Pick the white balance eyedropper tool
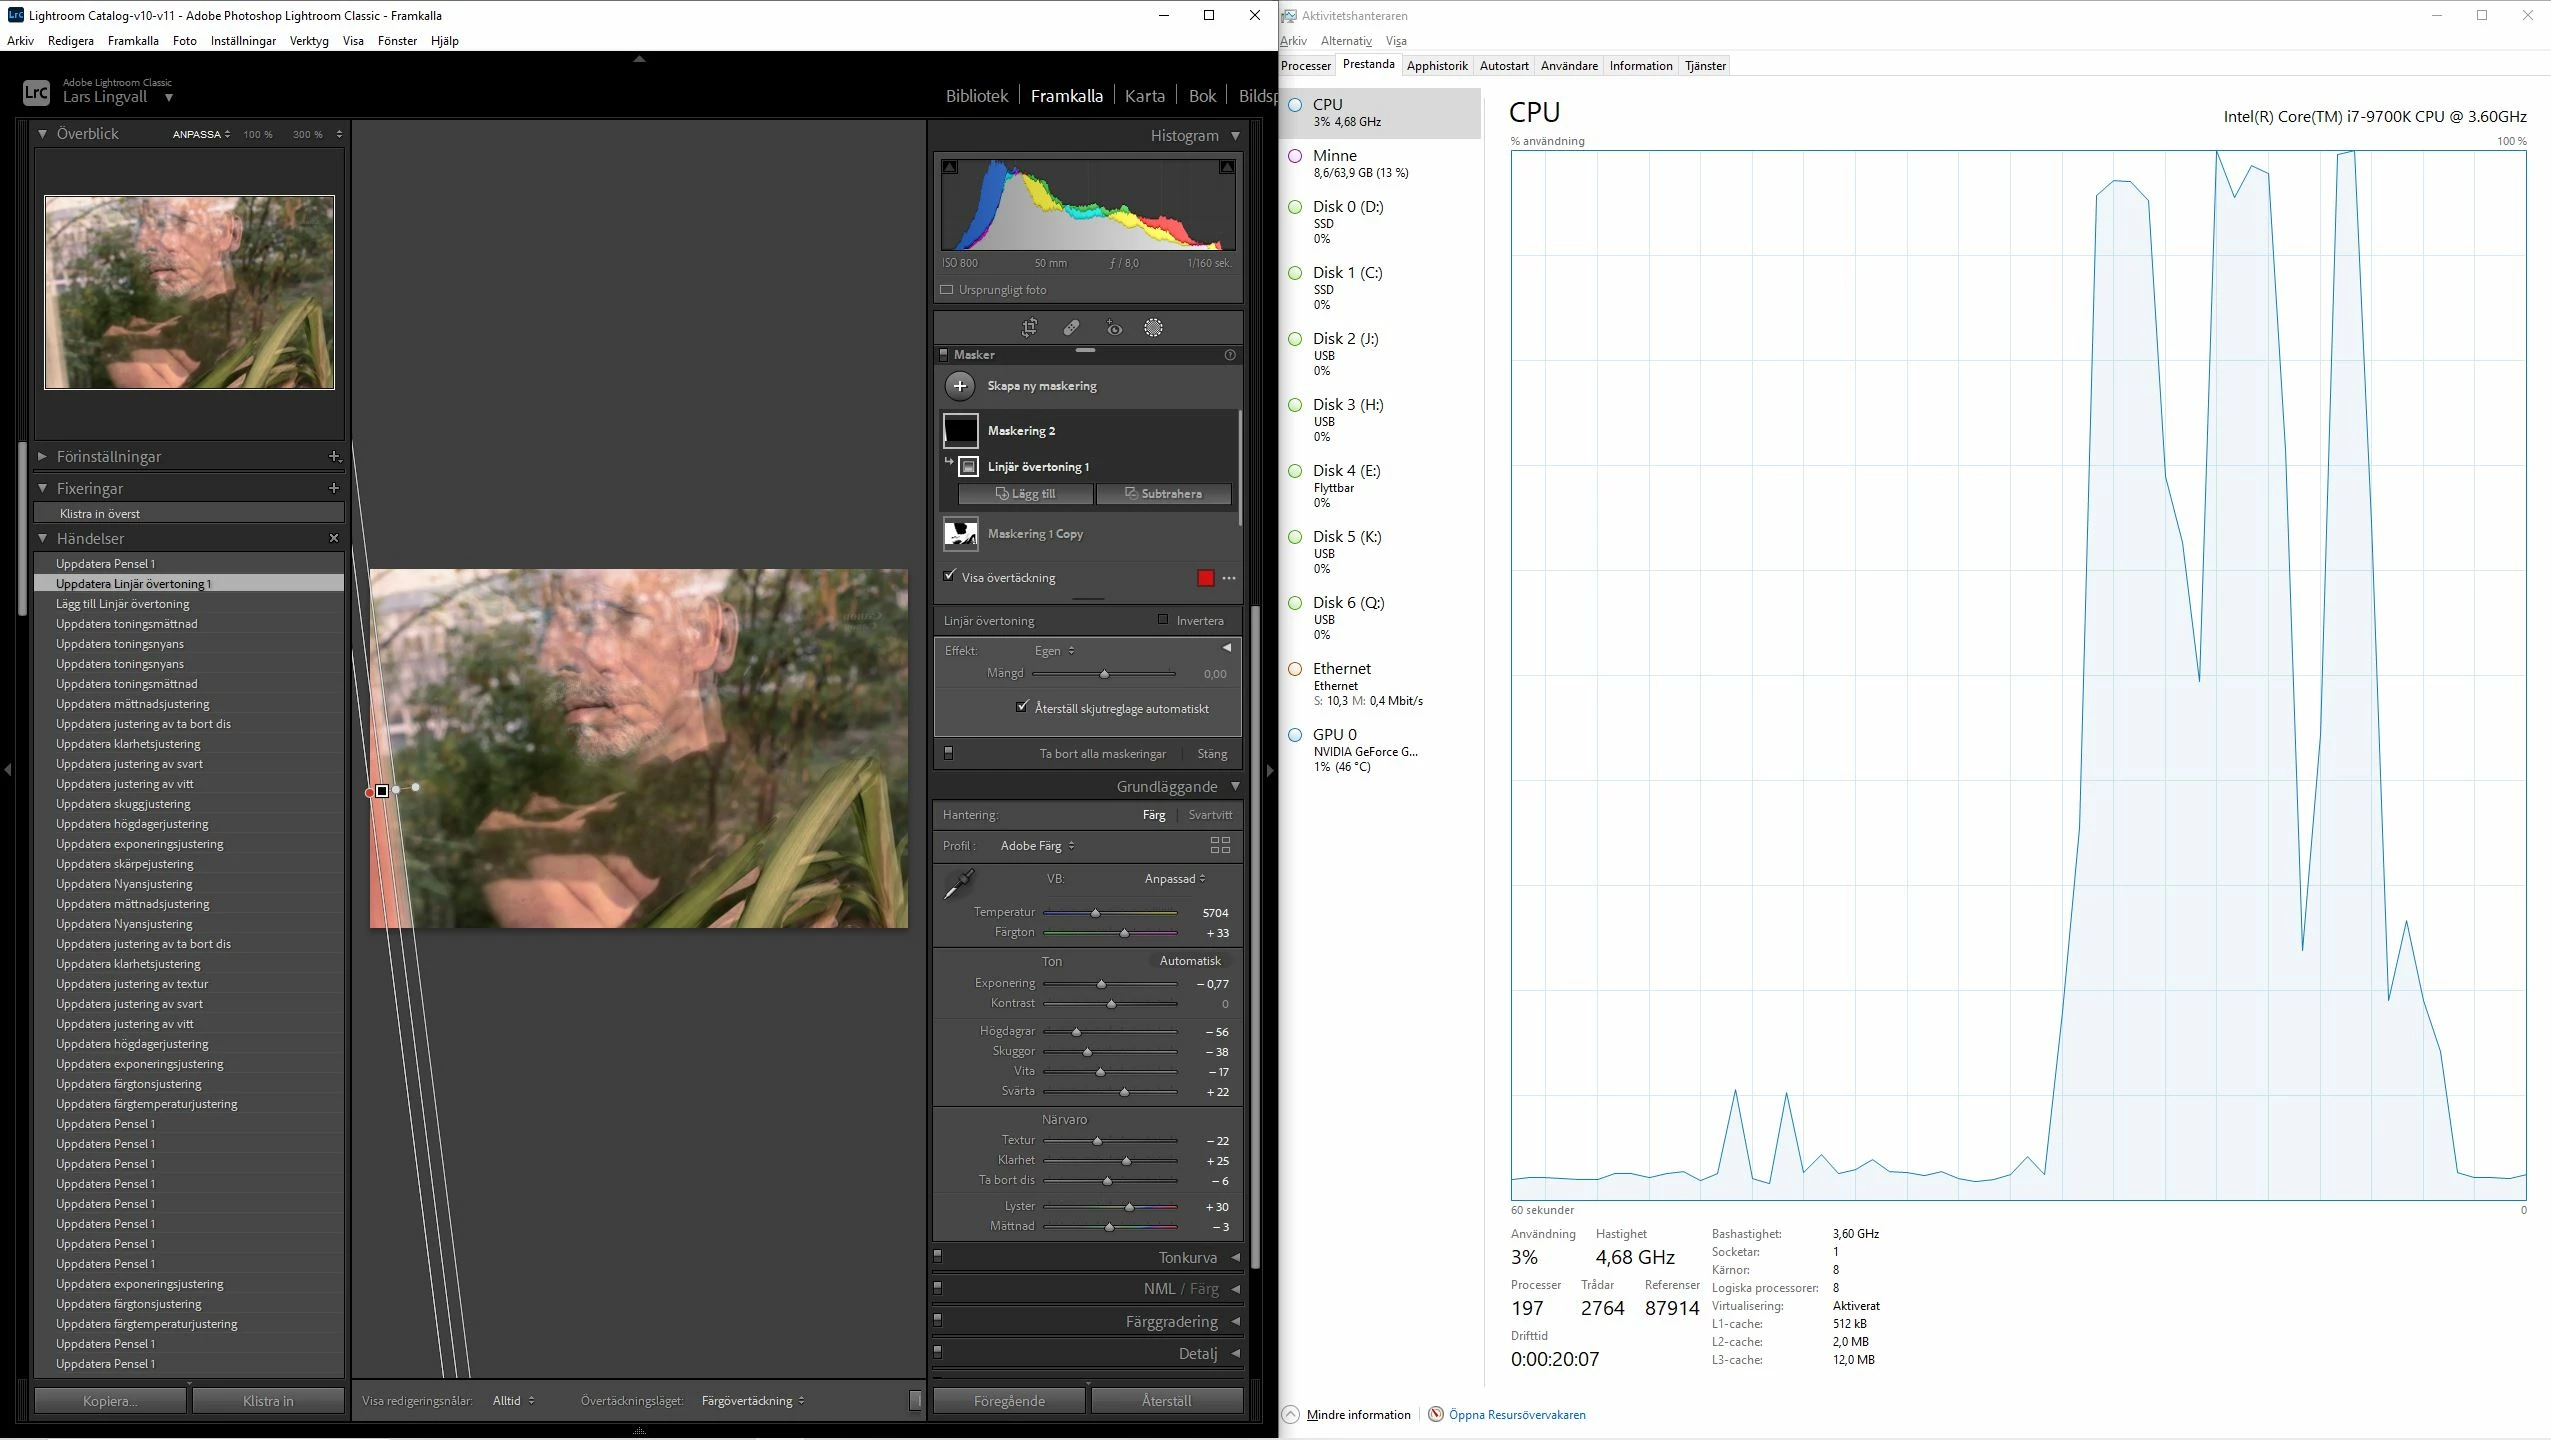This screenshot has height=1440, width=2551. (958, 884)
